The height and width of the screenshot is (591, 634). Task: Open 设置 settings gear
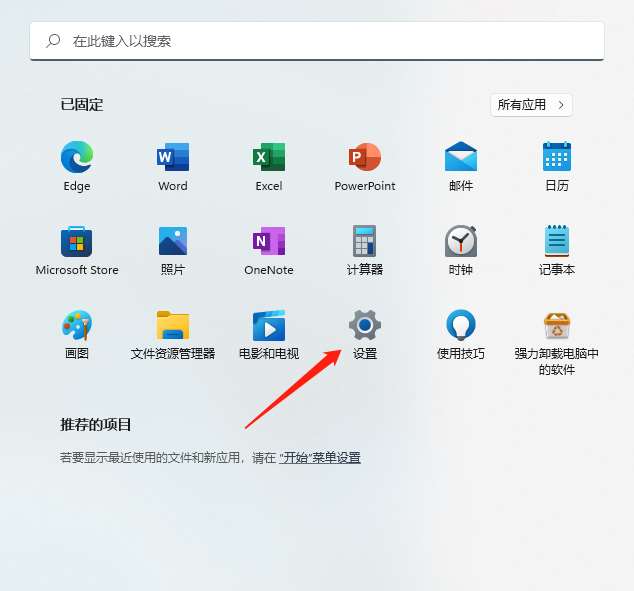(x=365, y=325)
